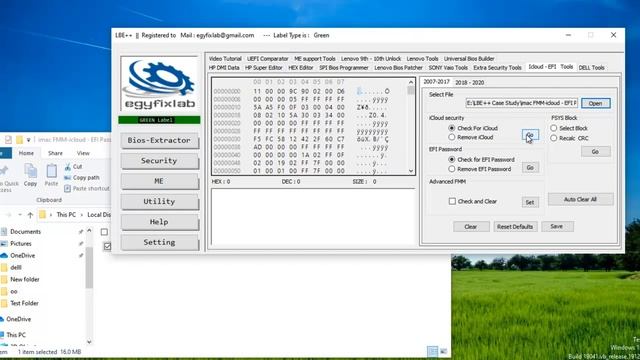Click the Set button for Advanced FMM
Screen dimensions: 640x360
pyautogui.click(x=530, y=202)
